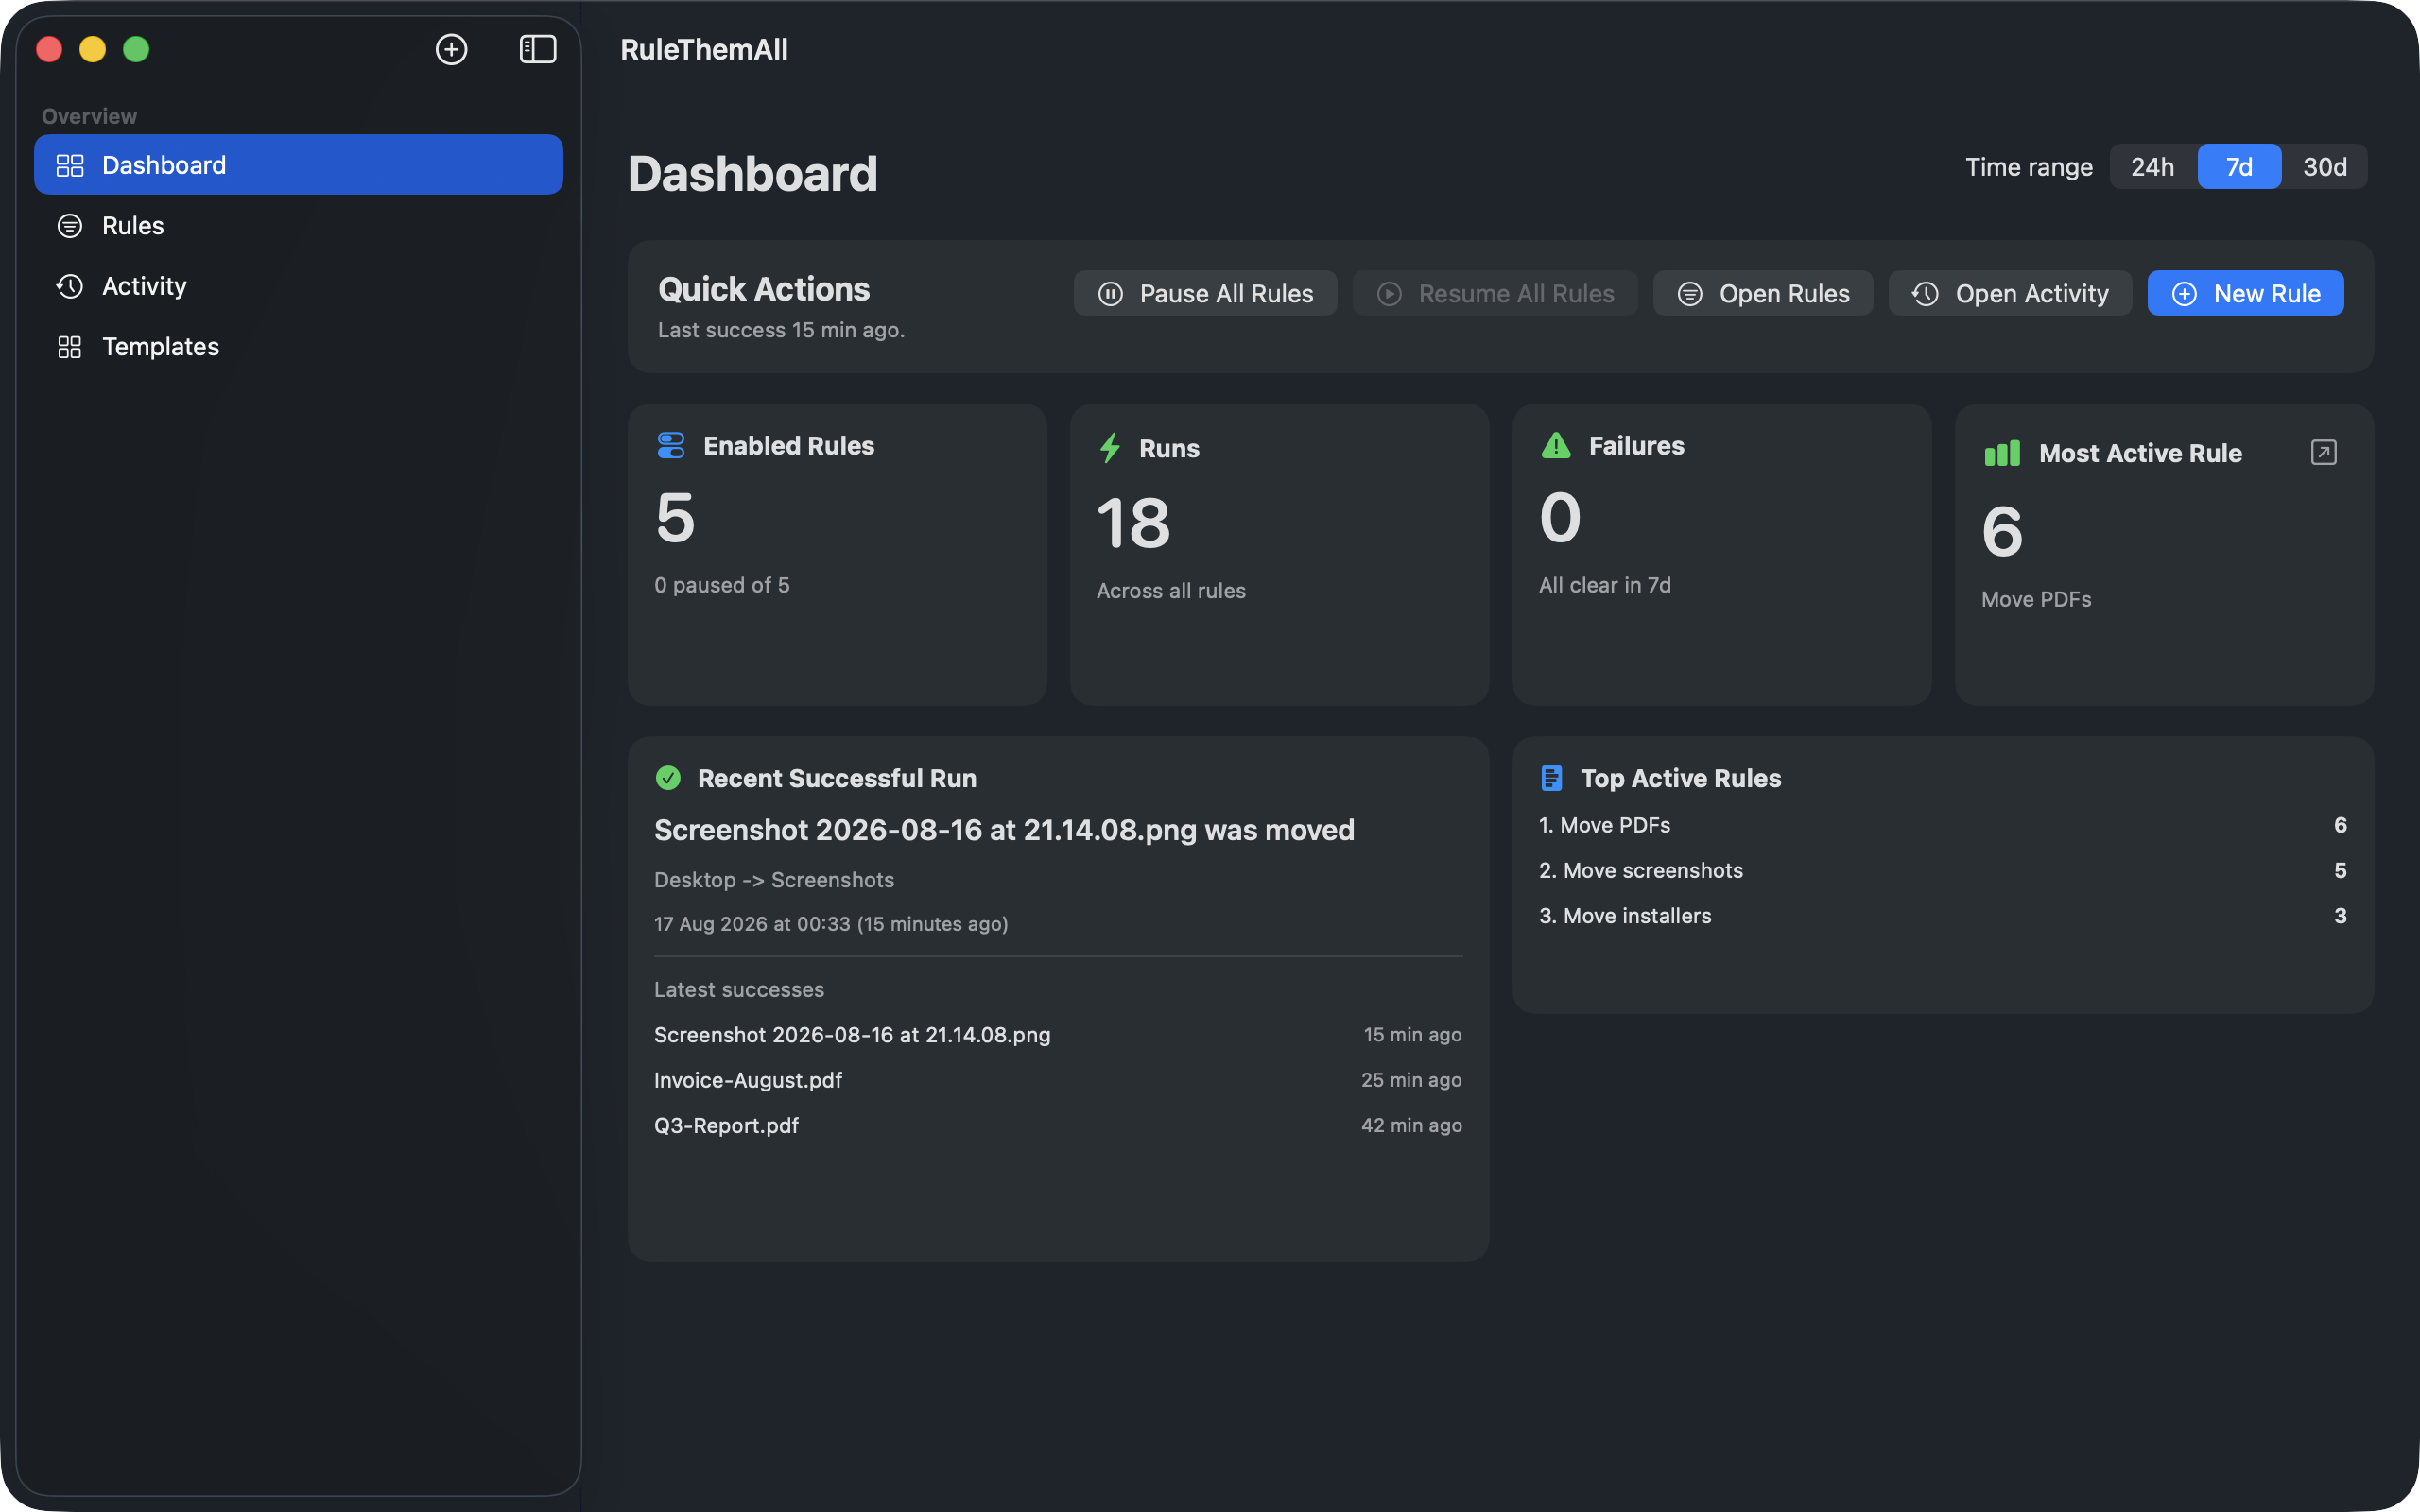
Task: Go to Activity in the sidebar
Action: click(x=298, y=286)
